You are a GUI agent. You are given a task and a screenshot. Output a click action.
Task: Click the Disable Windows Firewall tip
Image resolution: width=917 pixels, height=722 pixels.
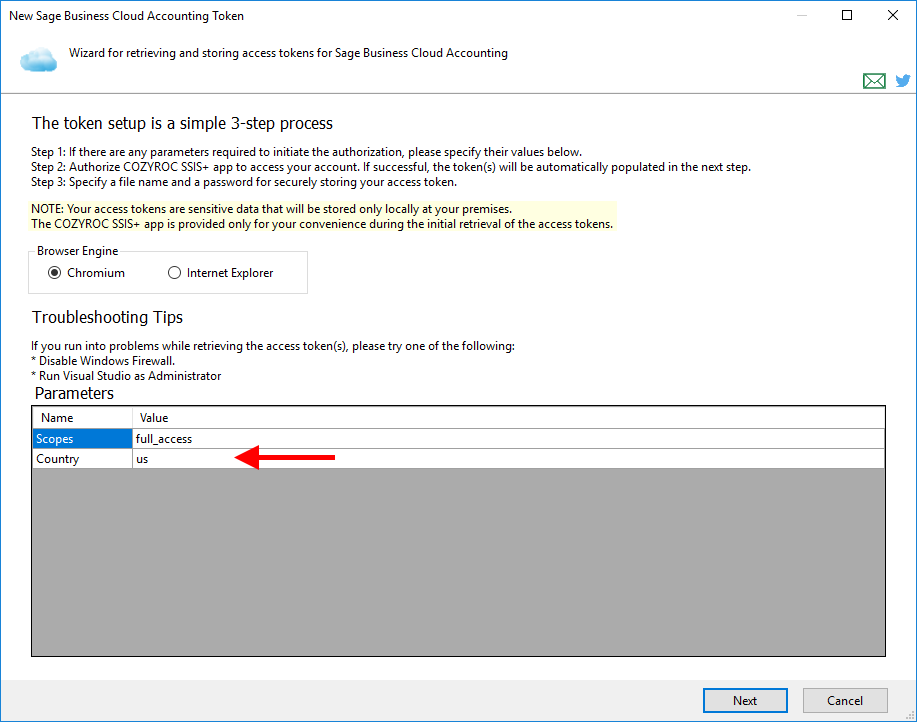click(x=103, y=361)
